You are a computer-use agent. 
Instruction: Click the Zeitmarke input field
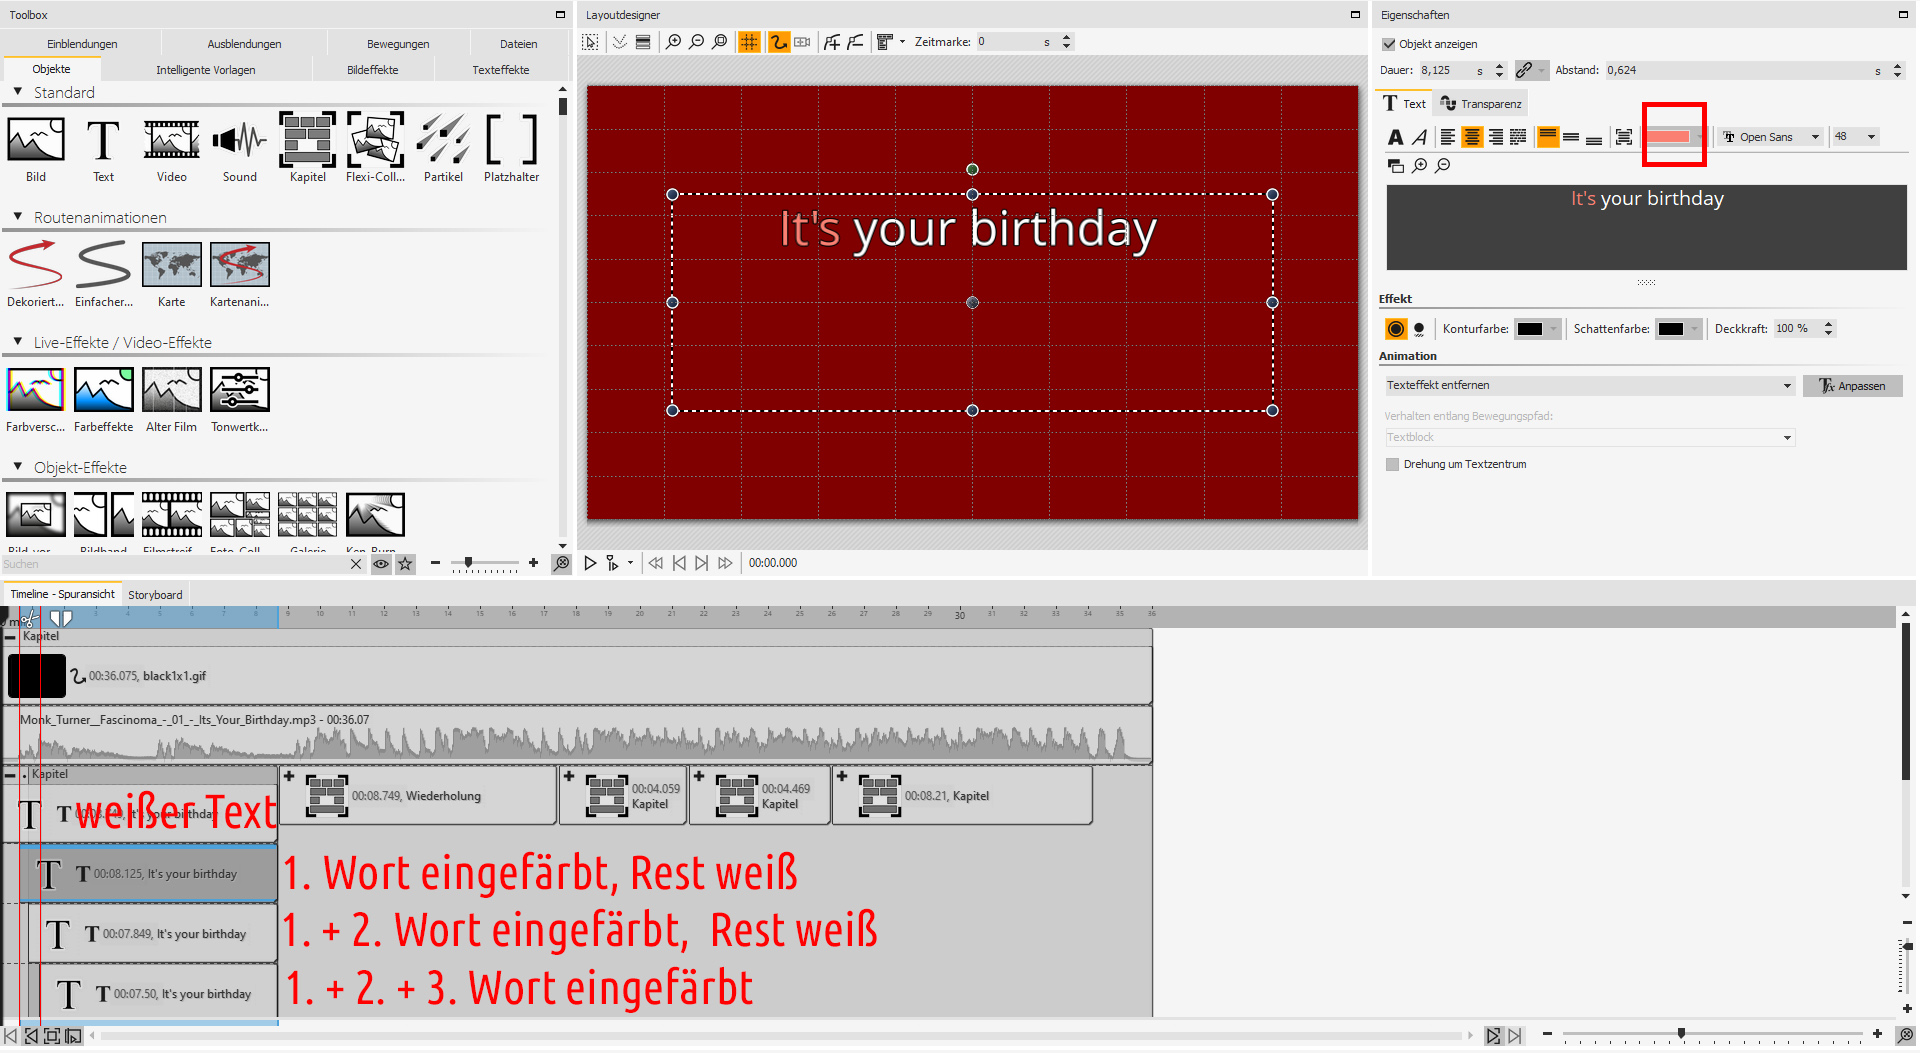1010,42
